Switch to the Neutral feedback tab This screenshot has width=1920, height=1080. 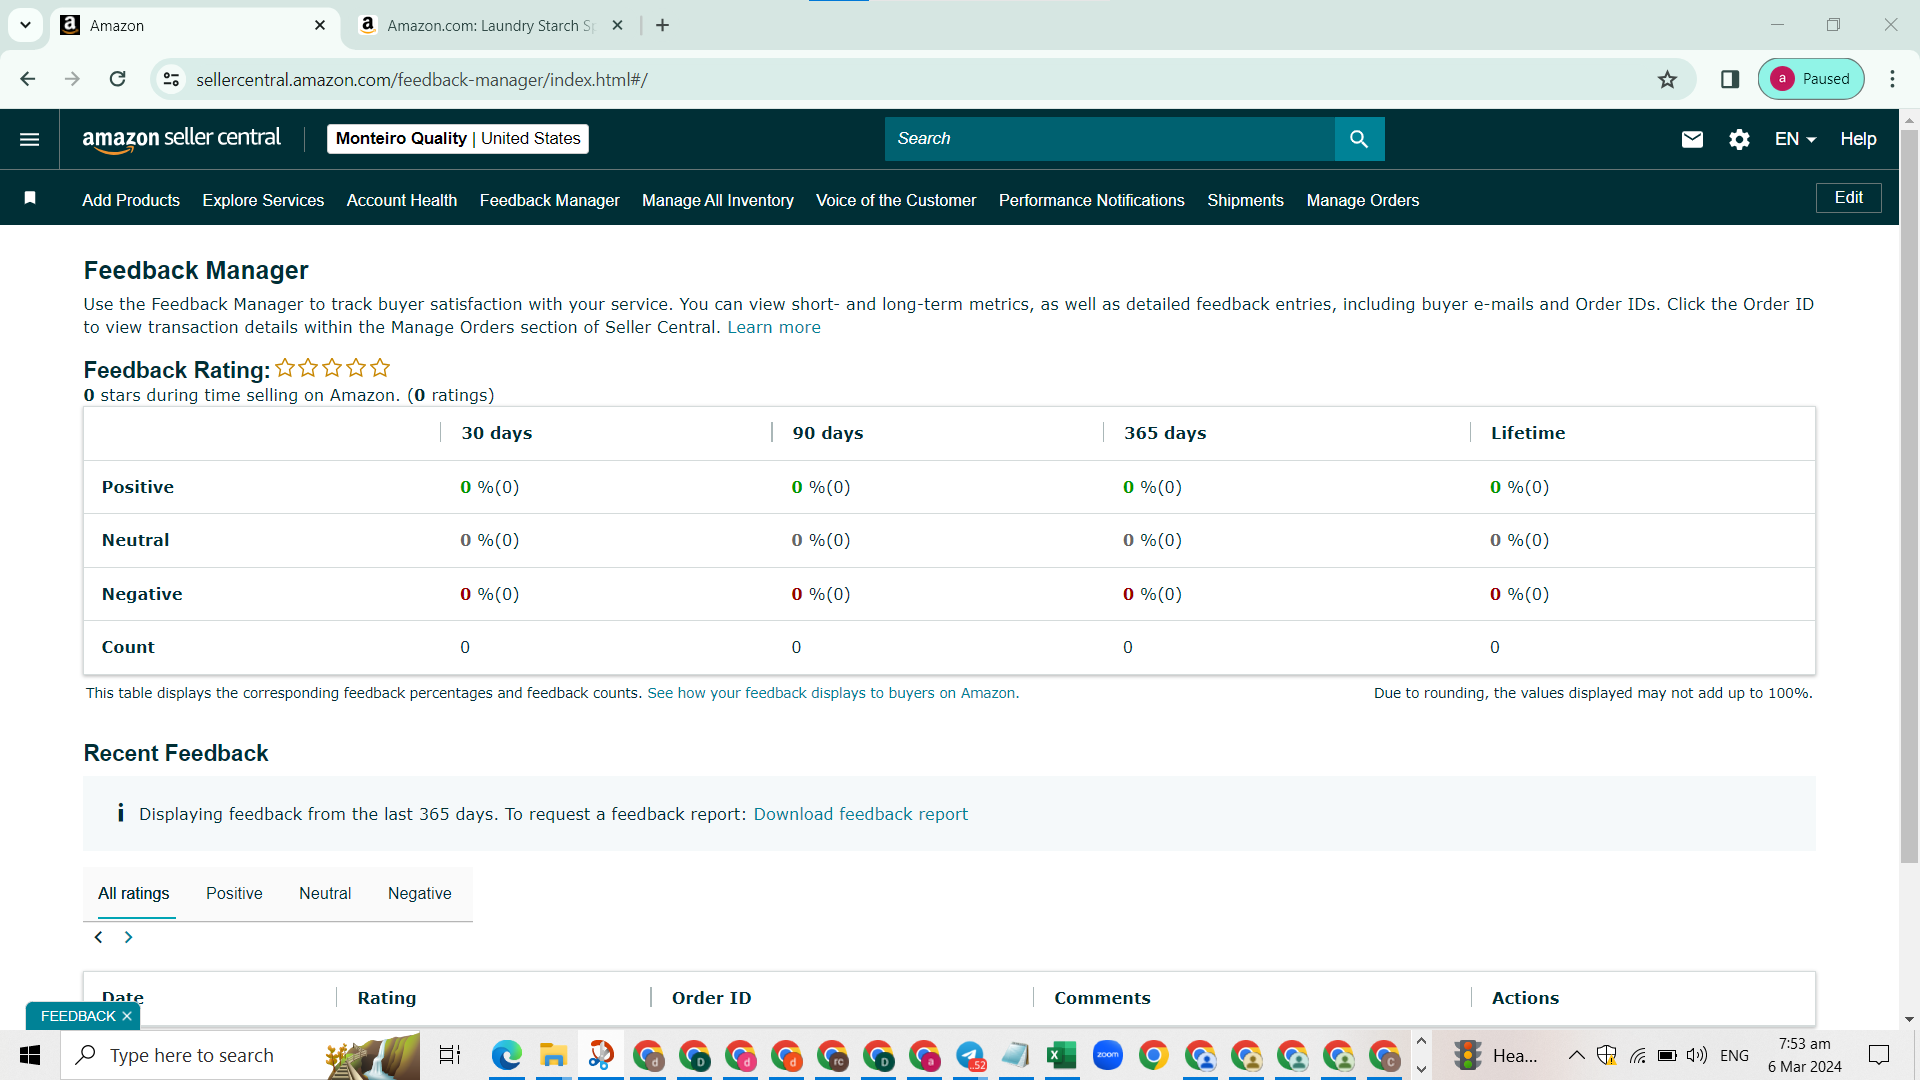point(325,894)
